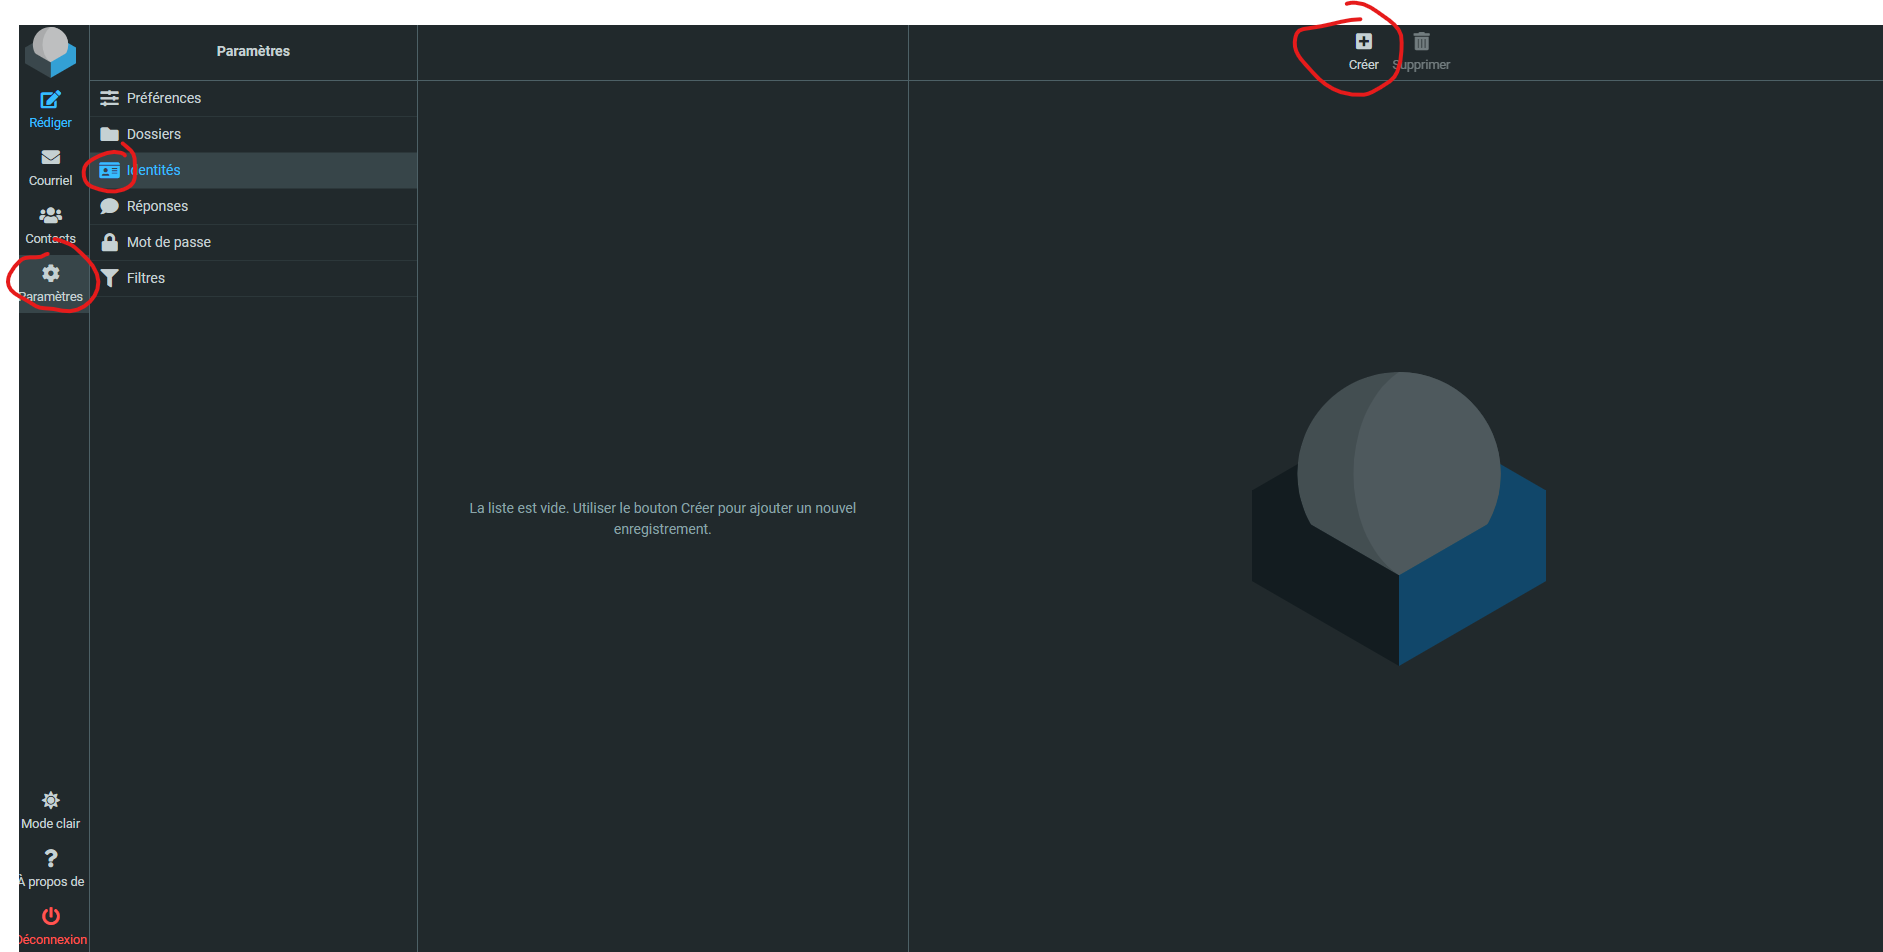Open the Courriel mail envelope icon
1883x952 pixels.
[x=50, y=158]
